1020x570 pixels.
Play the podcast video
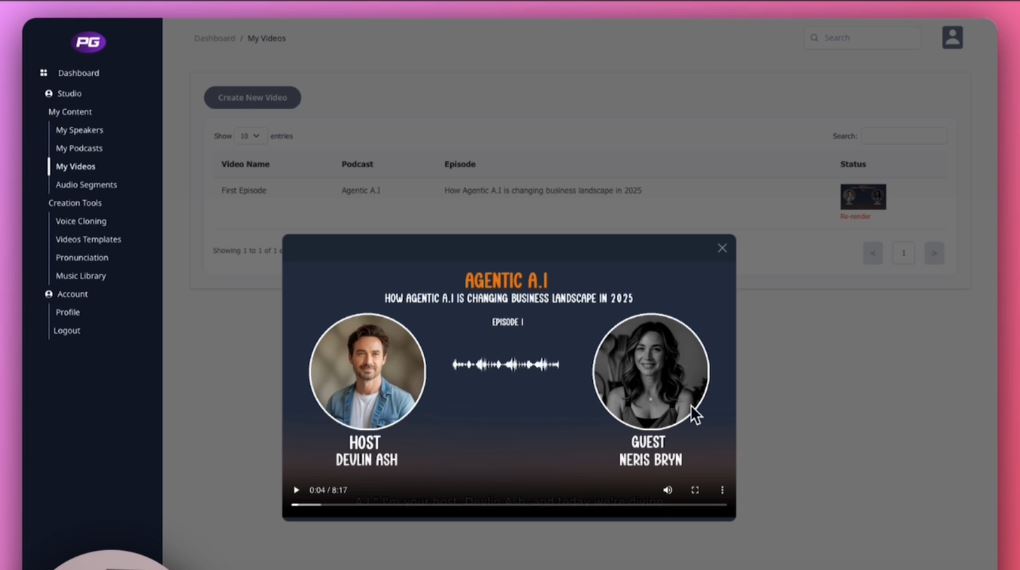pos(296,490)
